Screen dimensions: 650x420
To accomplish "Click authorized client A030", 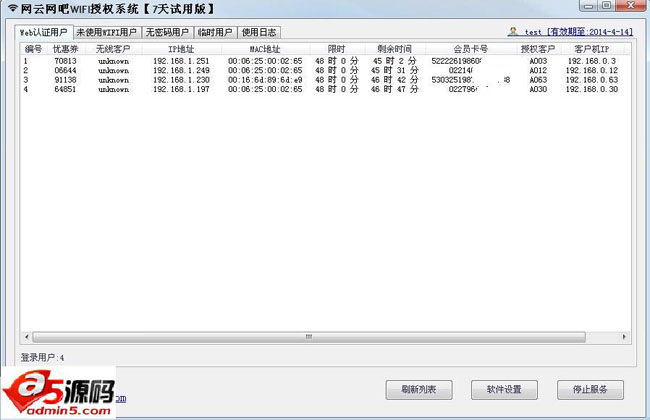I will click(538, 89).
